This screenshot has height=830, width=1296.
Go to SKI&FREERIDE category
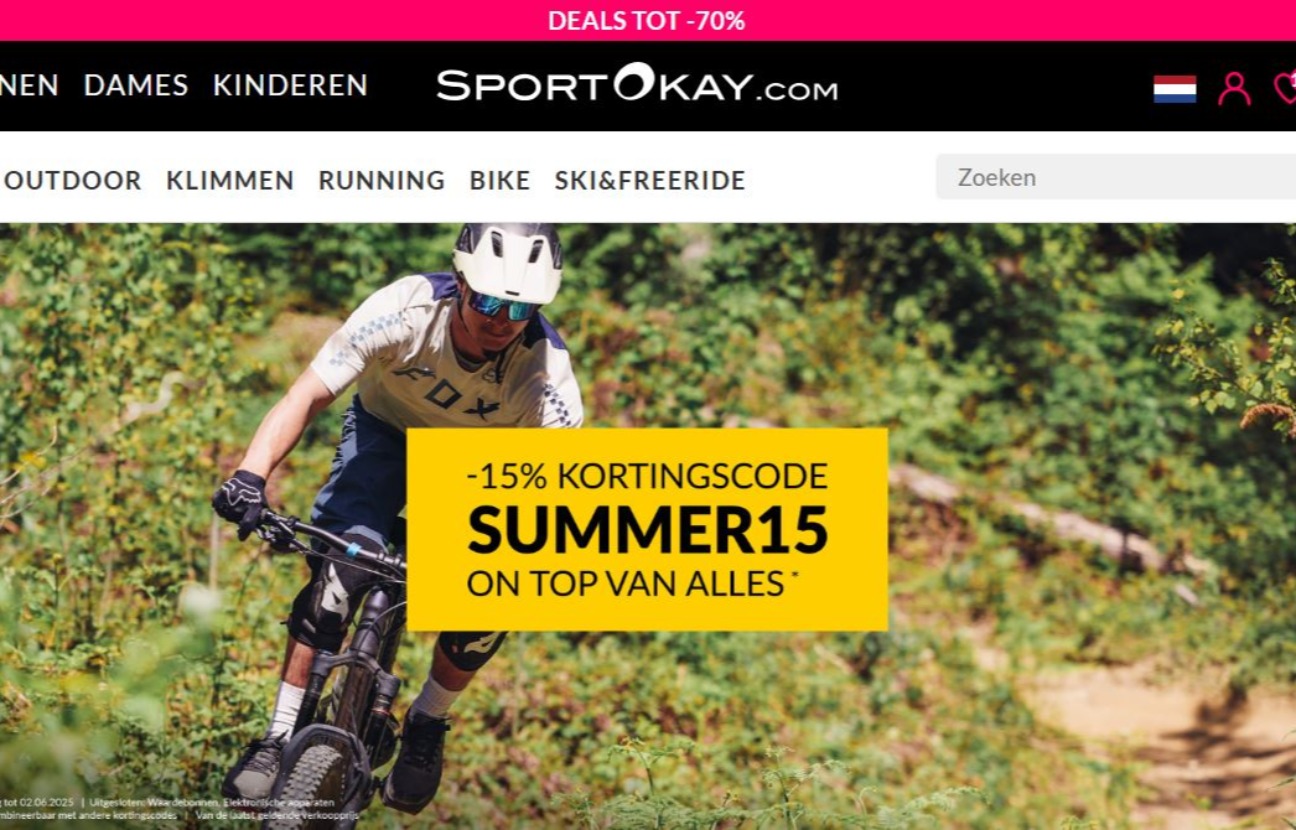[x=650, y=181]
